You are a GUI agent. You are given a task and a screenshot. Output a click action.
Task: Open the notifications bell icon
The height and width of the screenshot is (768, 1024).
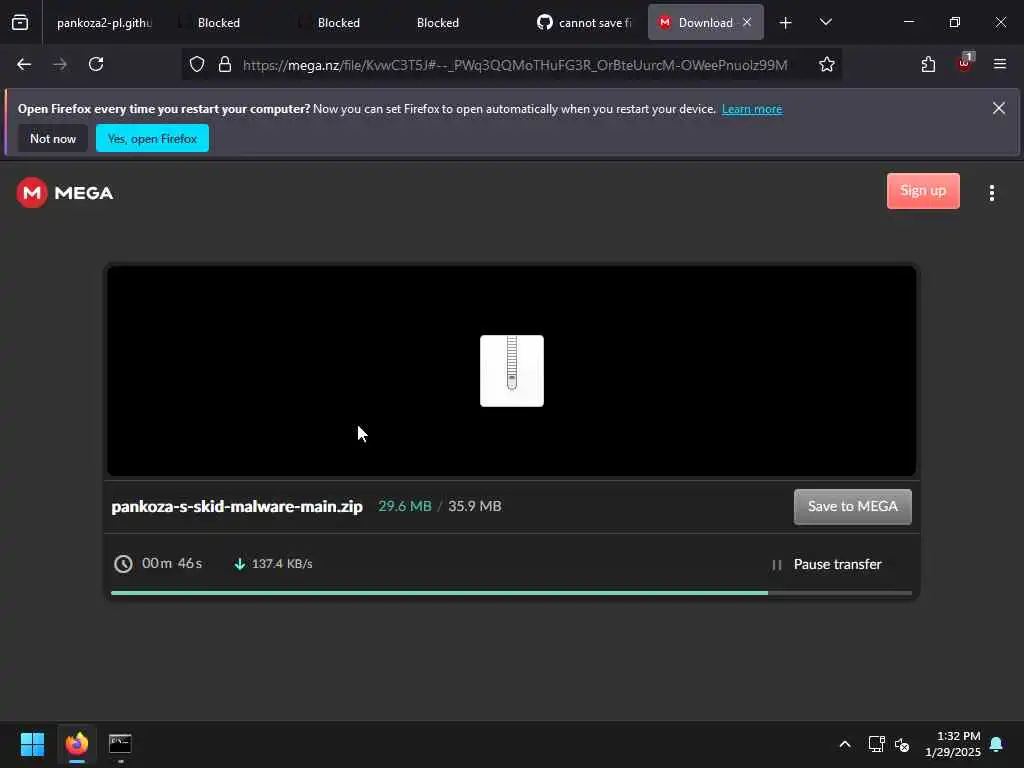coord(997,744)
